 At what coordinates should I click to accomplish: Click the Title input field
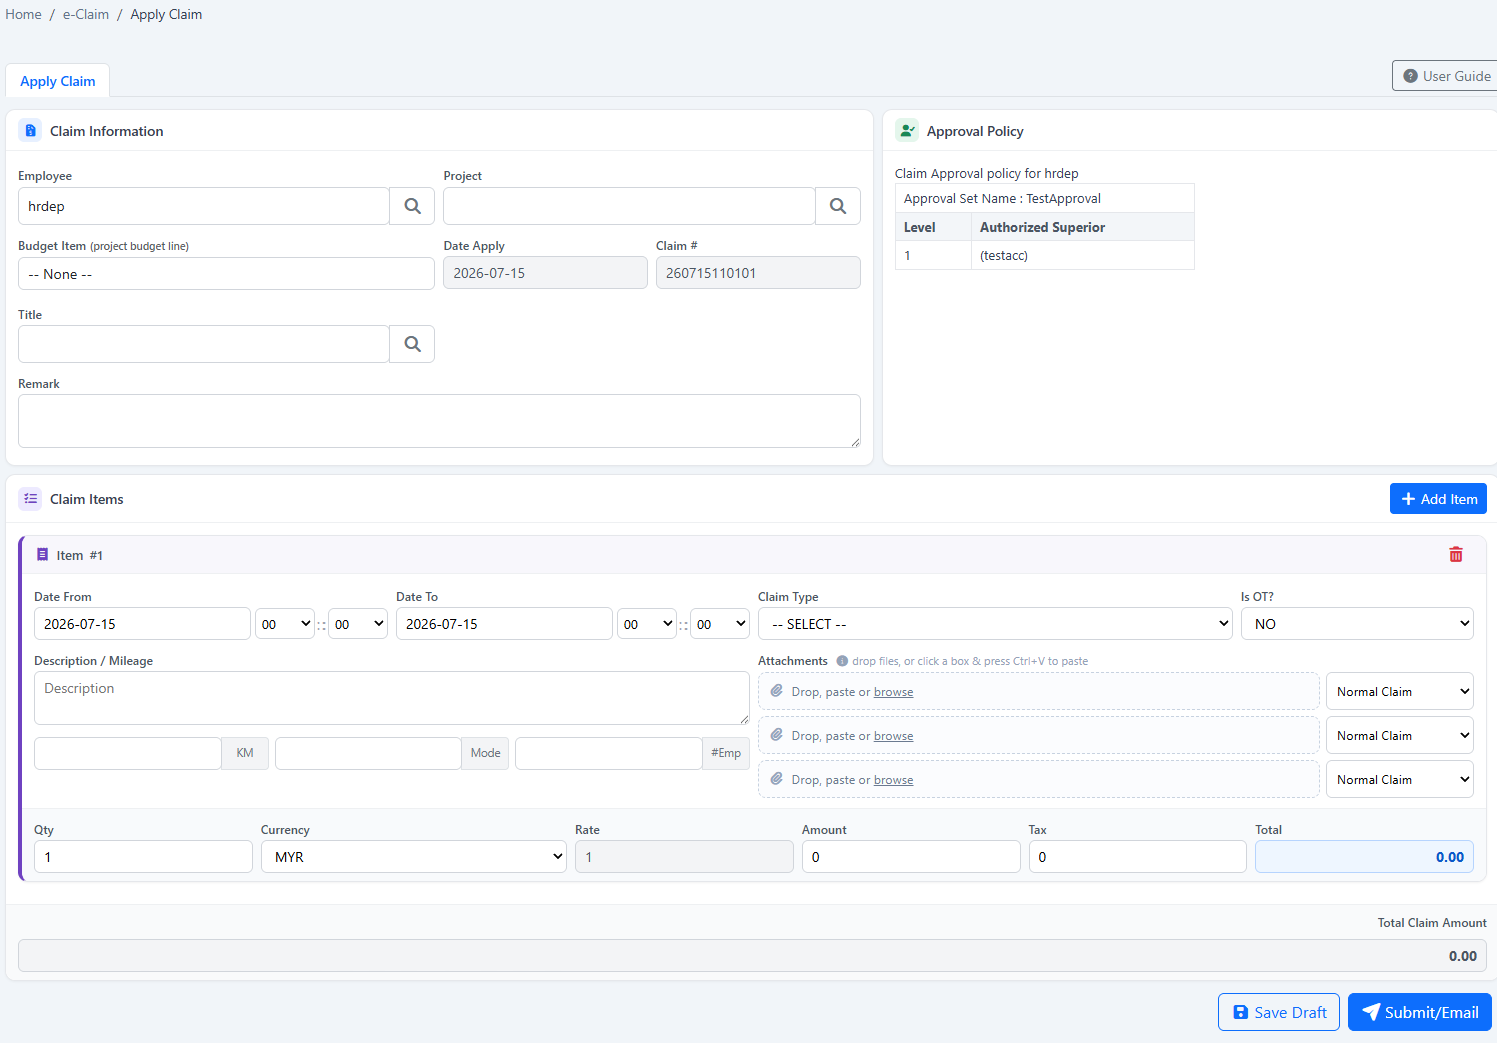point(204,344)
